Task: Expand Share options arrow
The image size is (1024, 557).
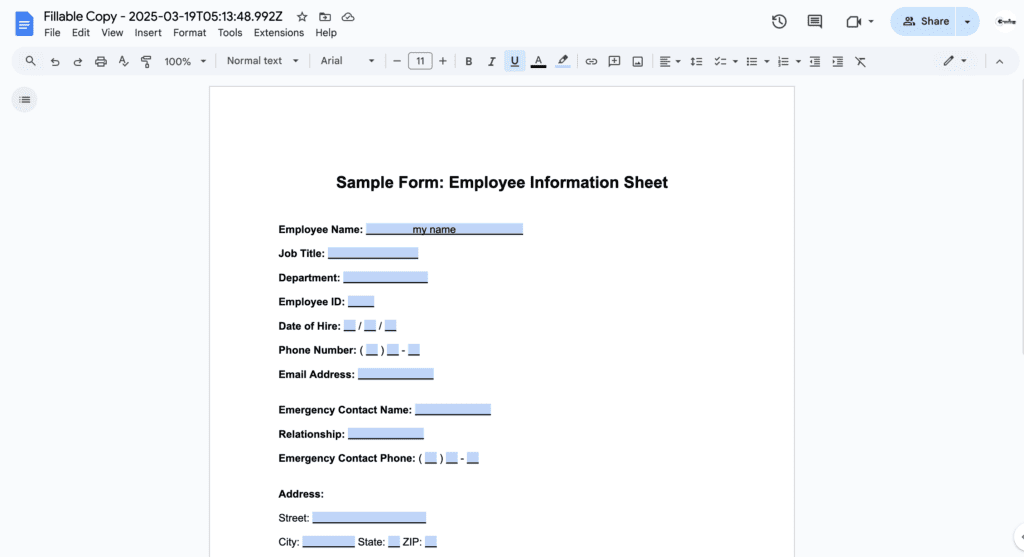Action: click(967, 22)
